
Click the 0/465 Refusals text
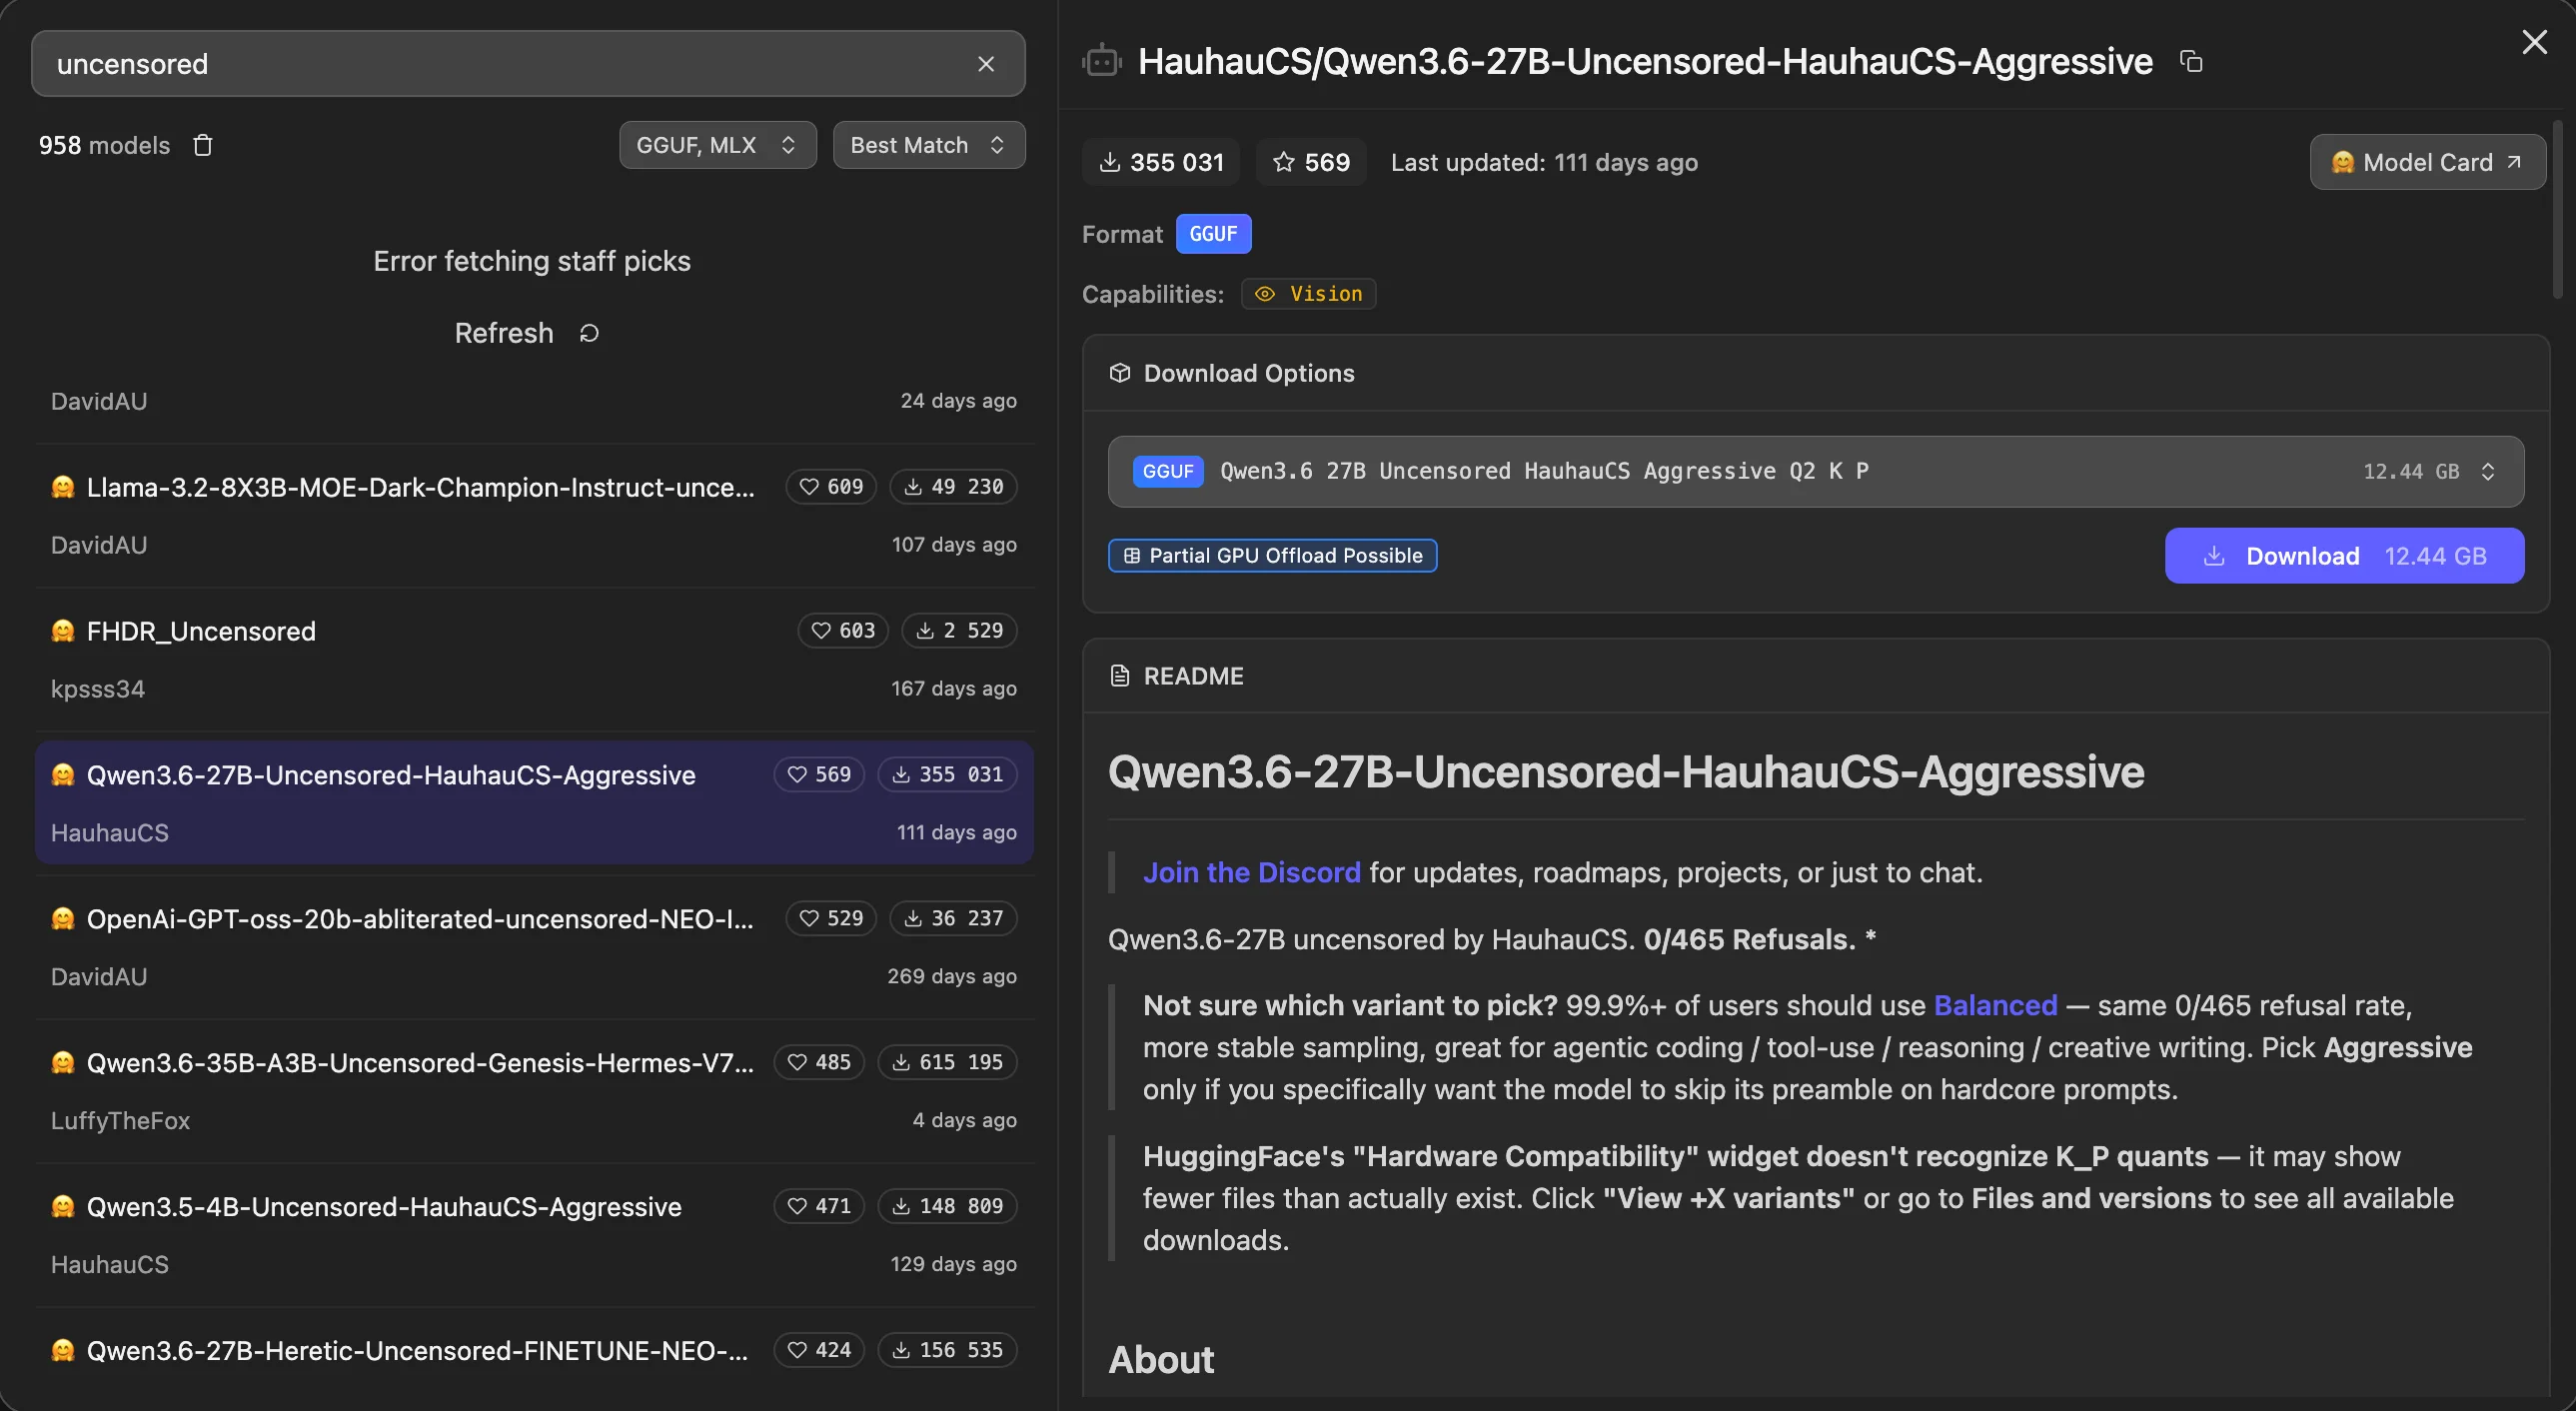(x=1749, y=940)
